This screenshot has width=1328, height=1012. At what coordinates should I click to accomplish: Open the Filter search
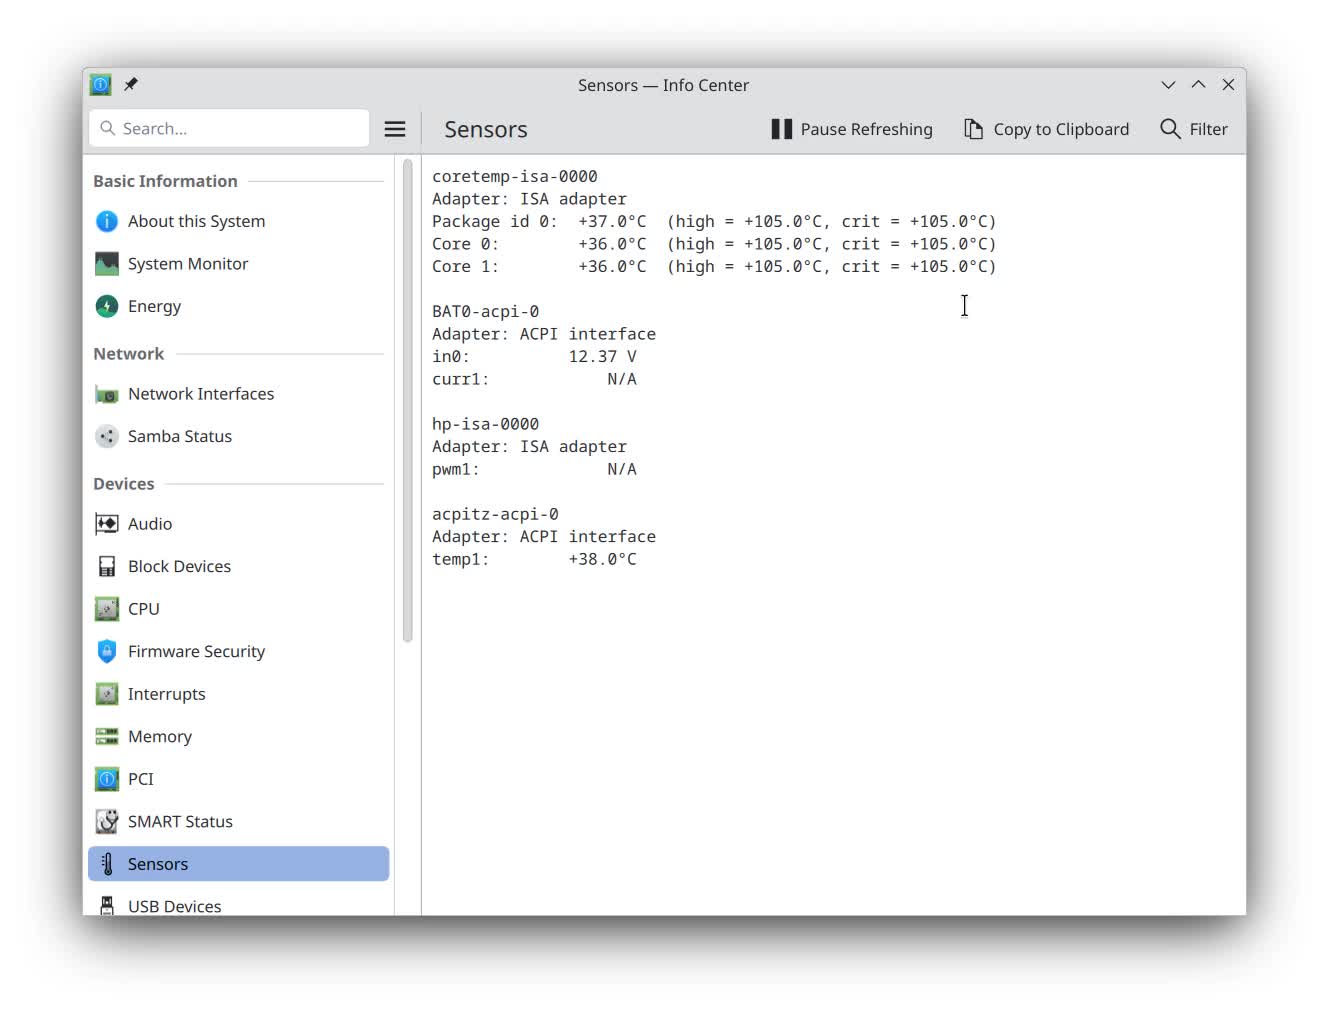point(1194,129)
